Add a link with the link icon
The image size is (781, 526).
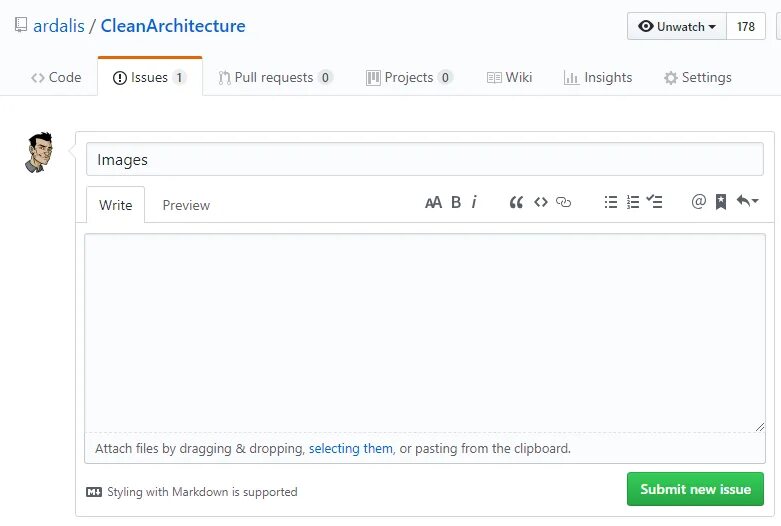pyautogui.click(x=563, y=202)
